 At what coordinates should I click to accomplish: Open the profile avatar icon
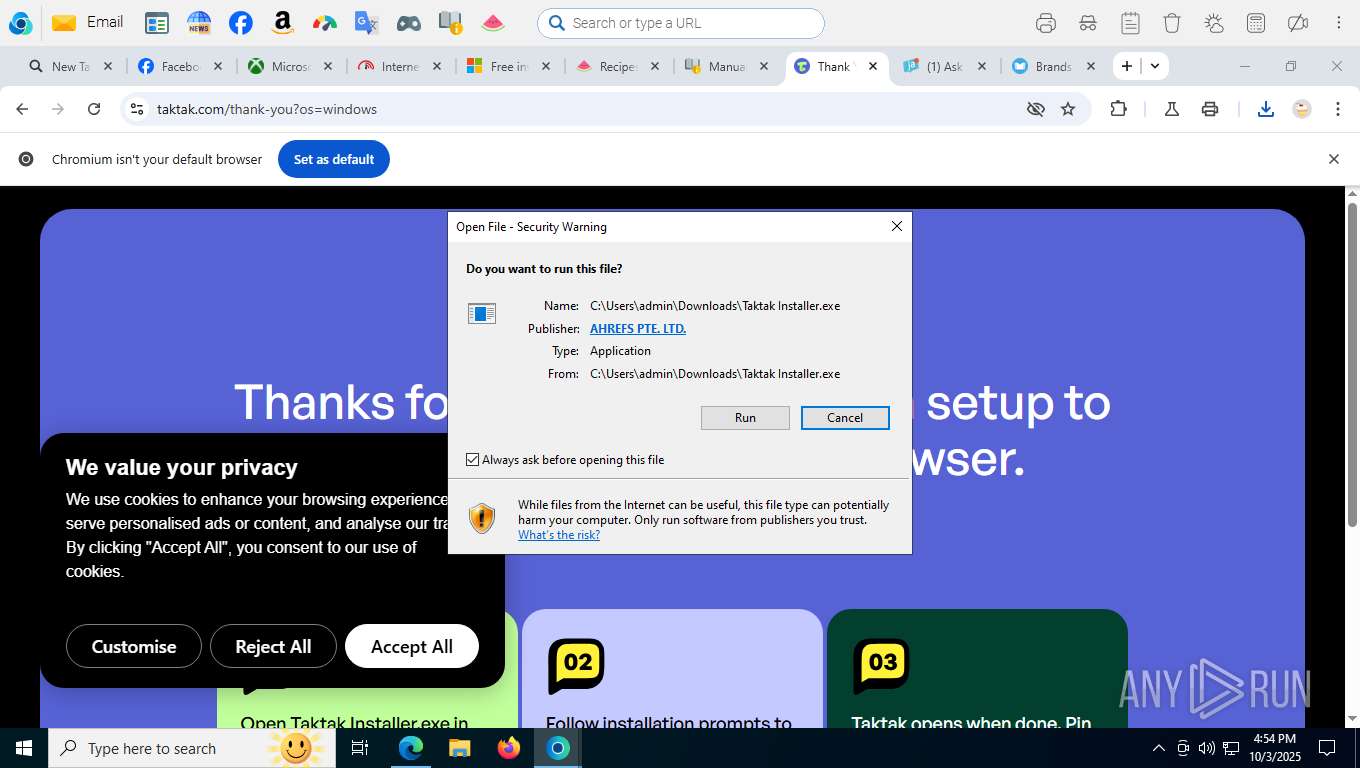[1301, 109]
